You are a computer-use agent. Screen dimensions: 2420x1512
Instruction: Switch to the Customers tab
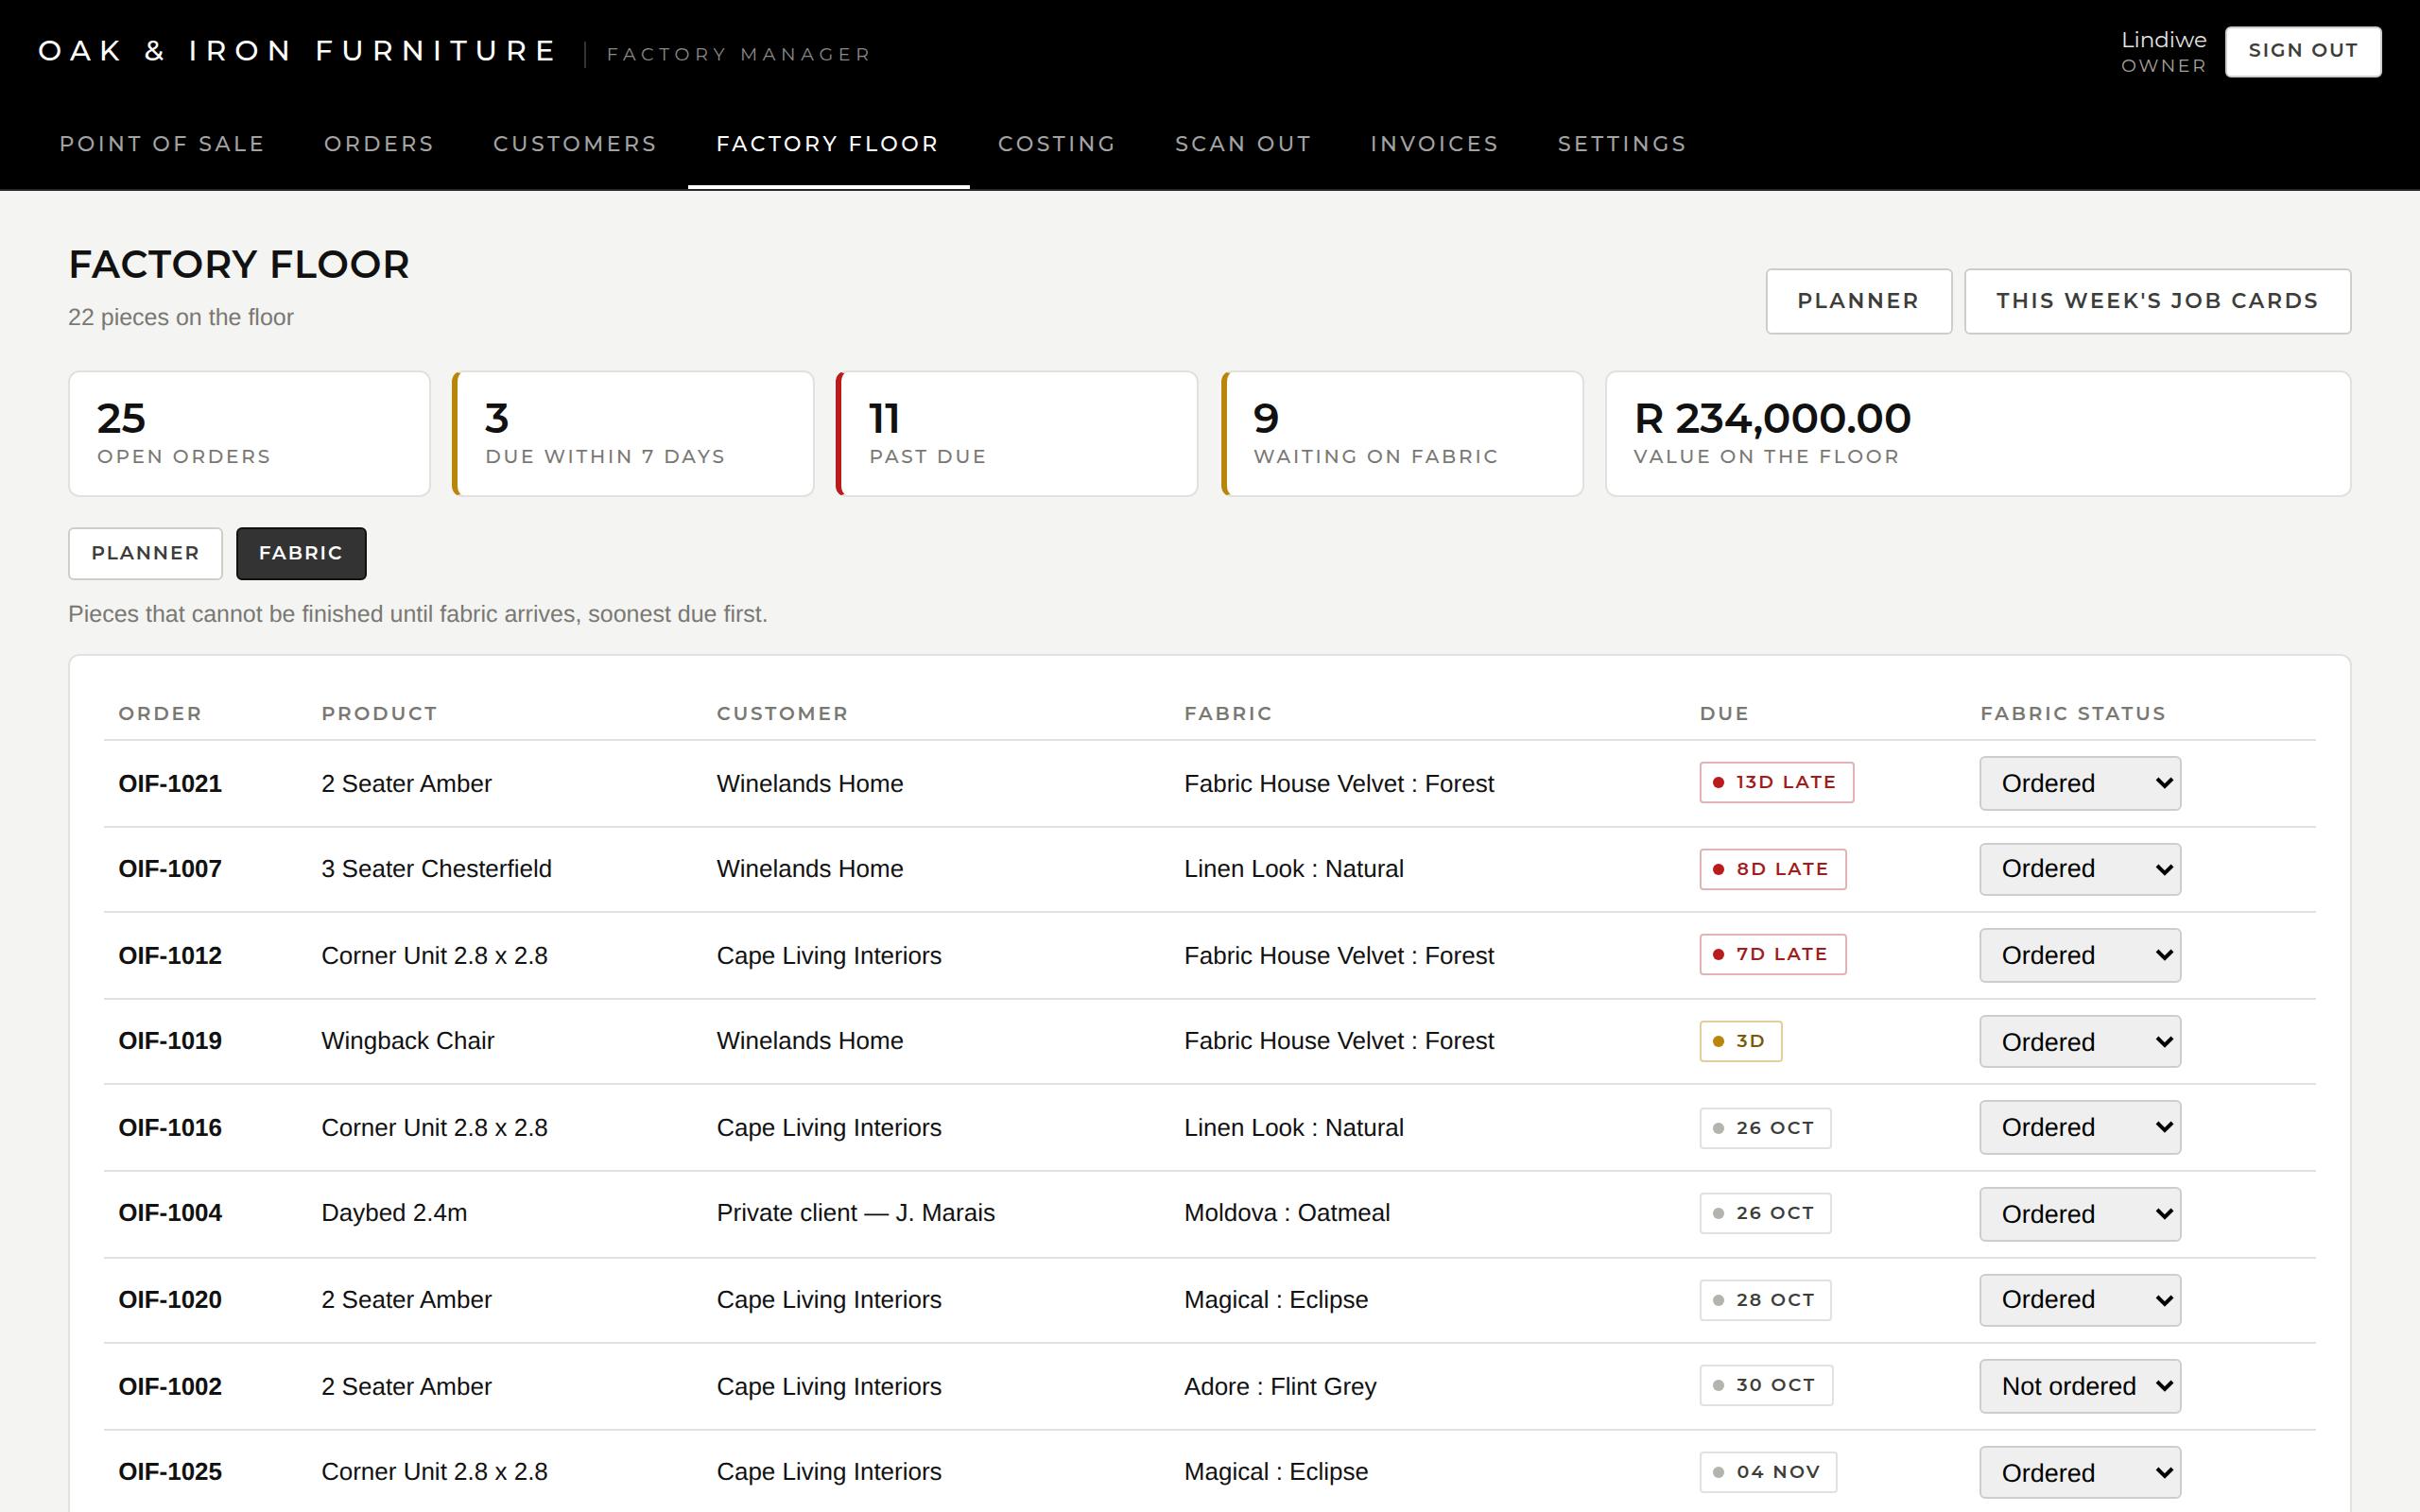click(575, 144)
